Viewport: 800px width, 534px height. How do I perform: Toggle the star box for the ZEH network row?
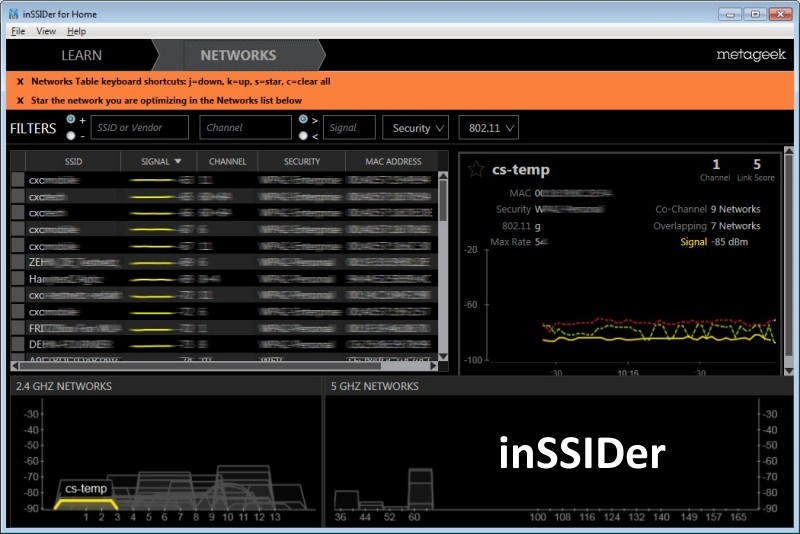coord(18,263)
